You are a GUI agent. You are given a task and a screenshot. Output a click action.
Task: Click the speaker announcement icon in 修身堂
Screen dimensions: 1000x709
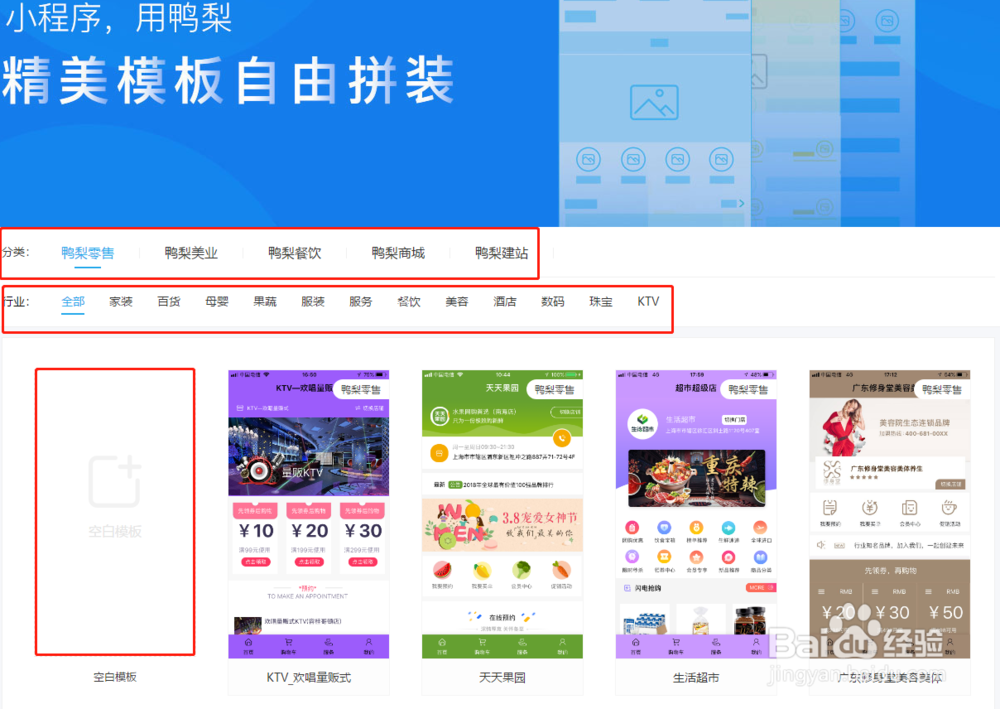[821, 544]
